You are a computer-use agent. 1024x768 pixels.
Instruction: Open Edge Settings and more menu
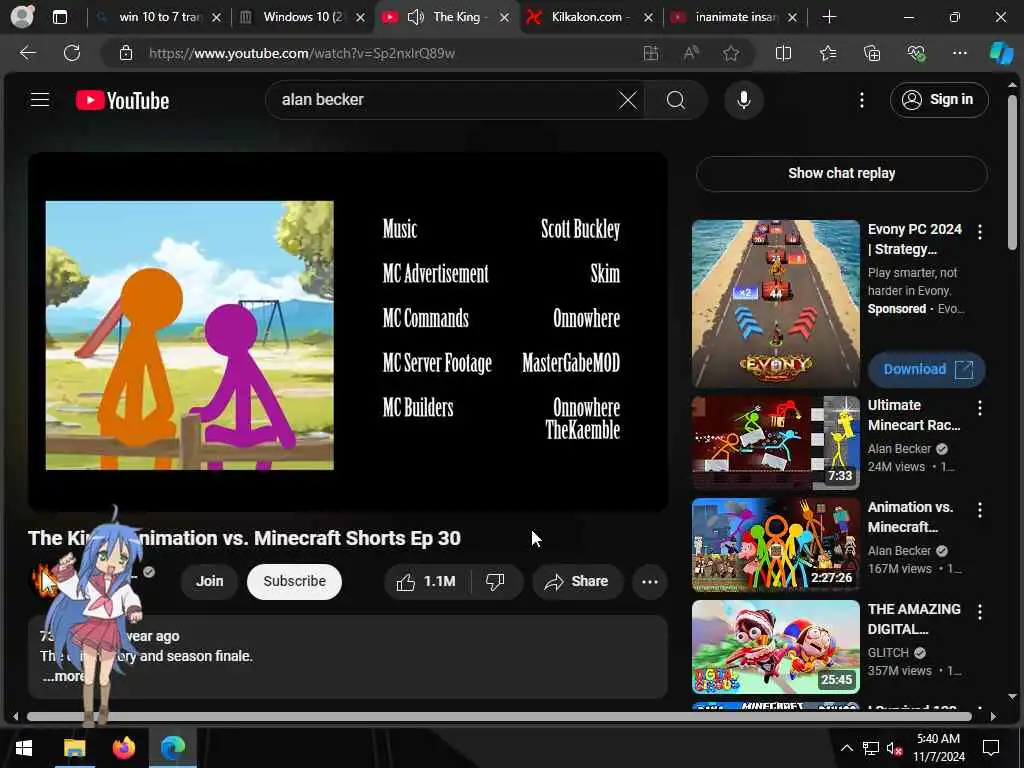[x=959, y=53]
